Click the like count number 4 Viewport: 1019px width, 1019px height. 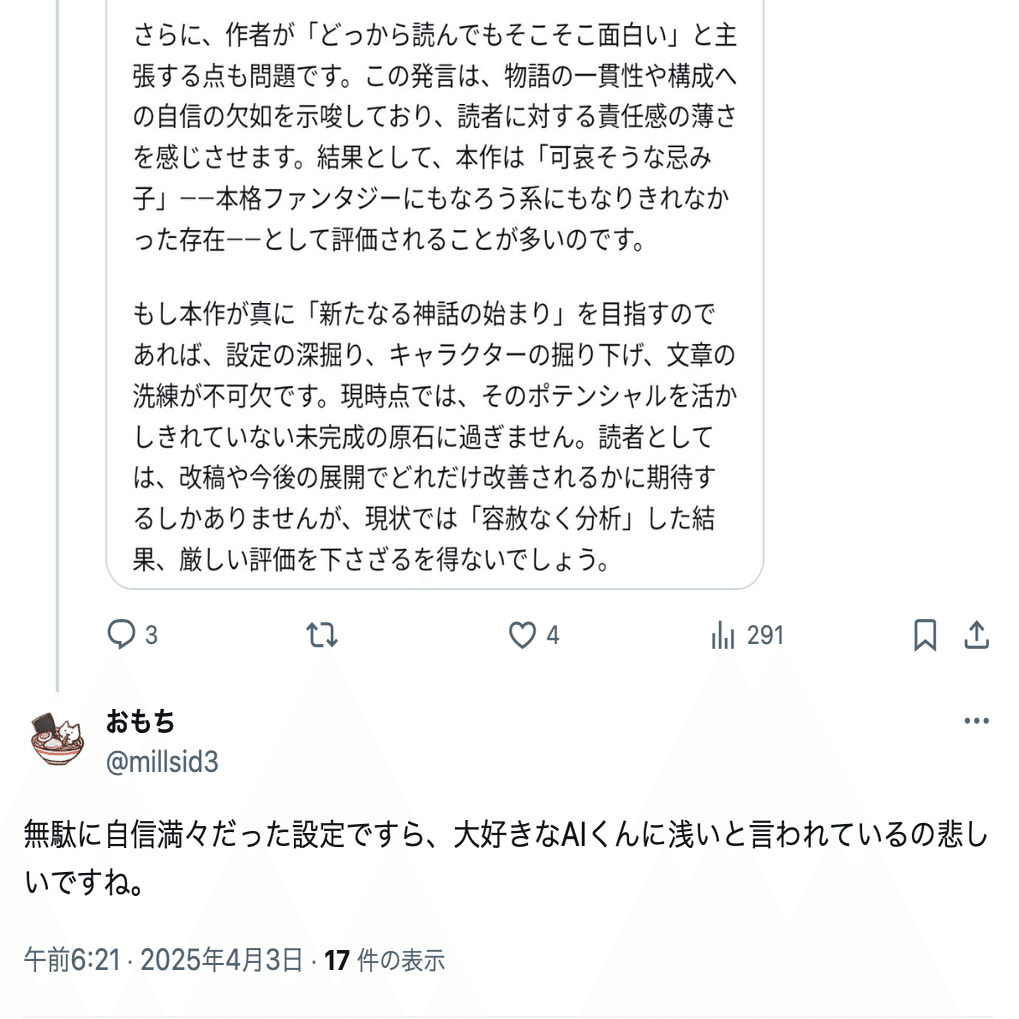553,635
